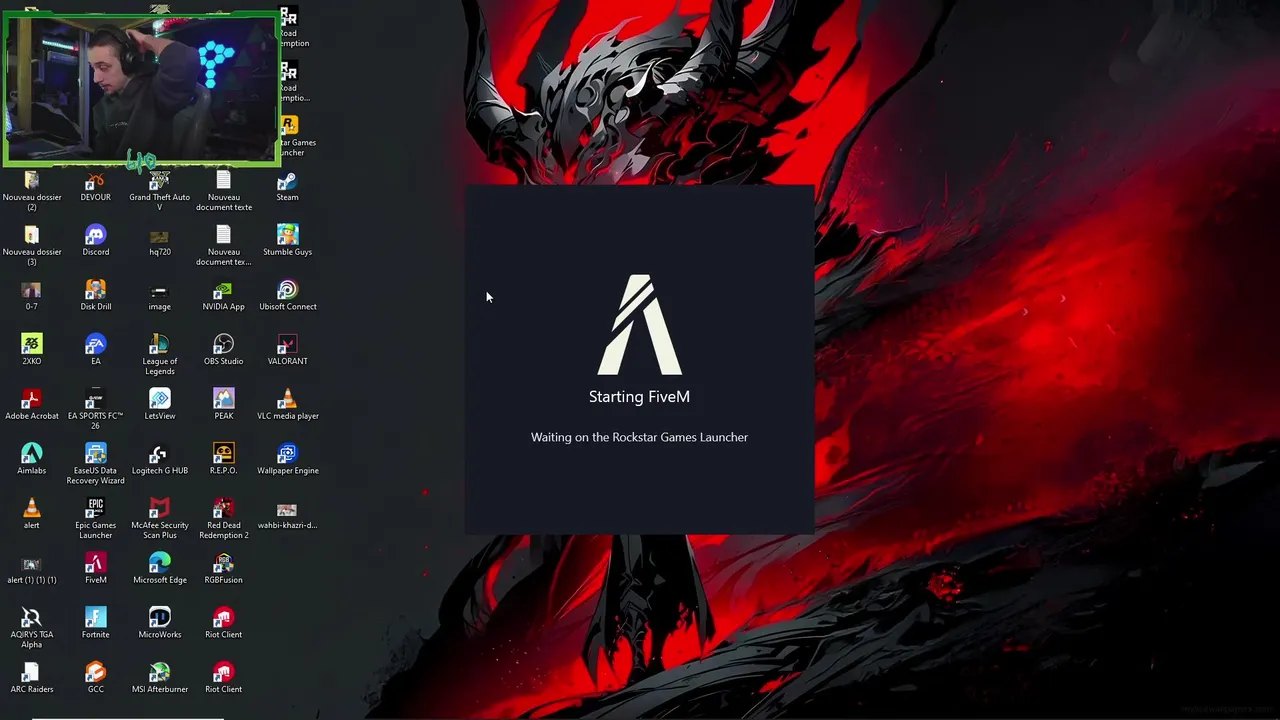Viewport: 1280px width, 720px height.
Task: Select the wahbi-khazri-d... image file
Action: [x=287, y=515]
